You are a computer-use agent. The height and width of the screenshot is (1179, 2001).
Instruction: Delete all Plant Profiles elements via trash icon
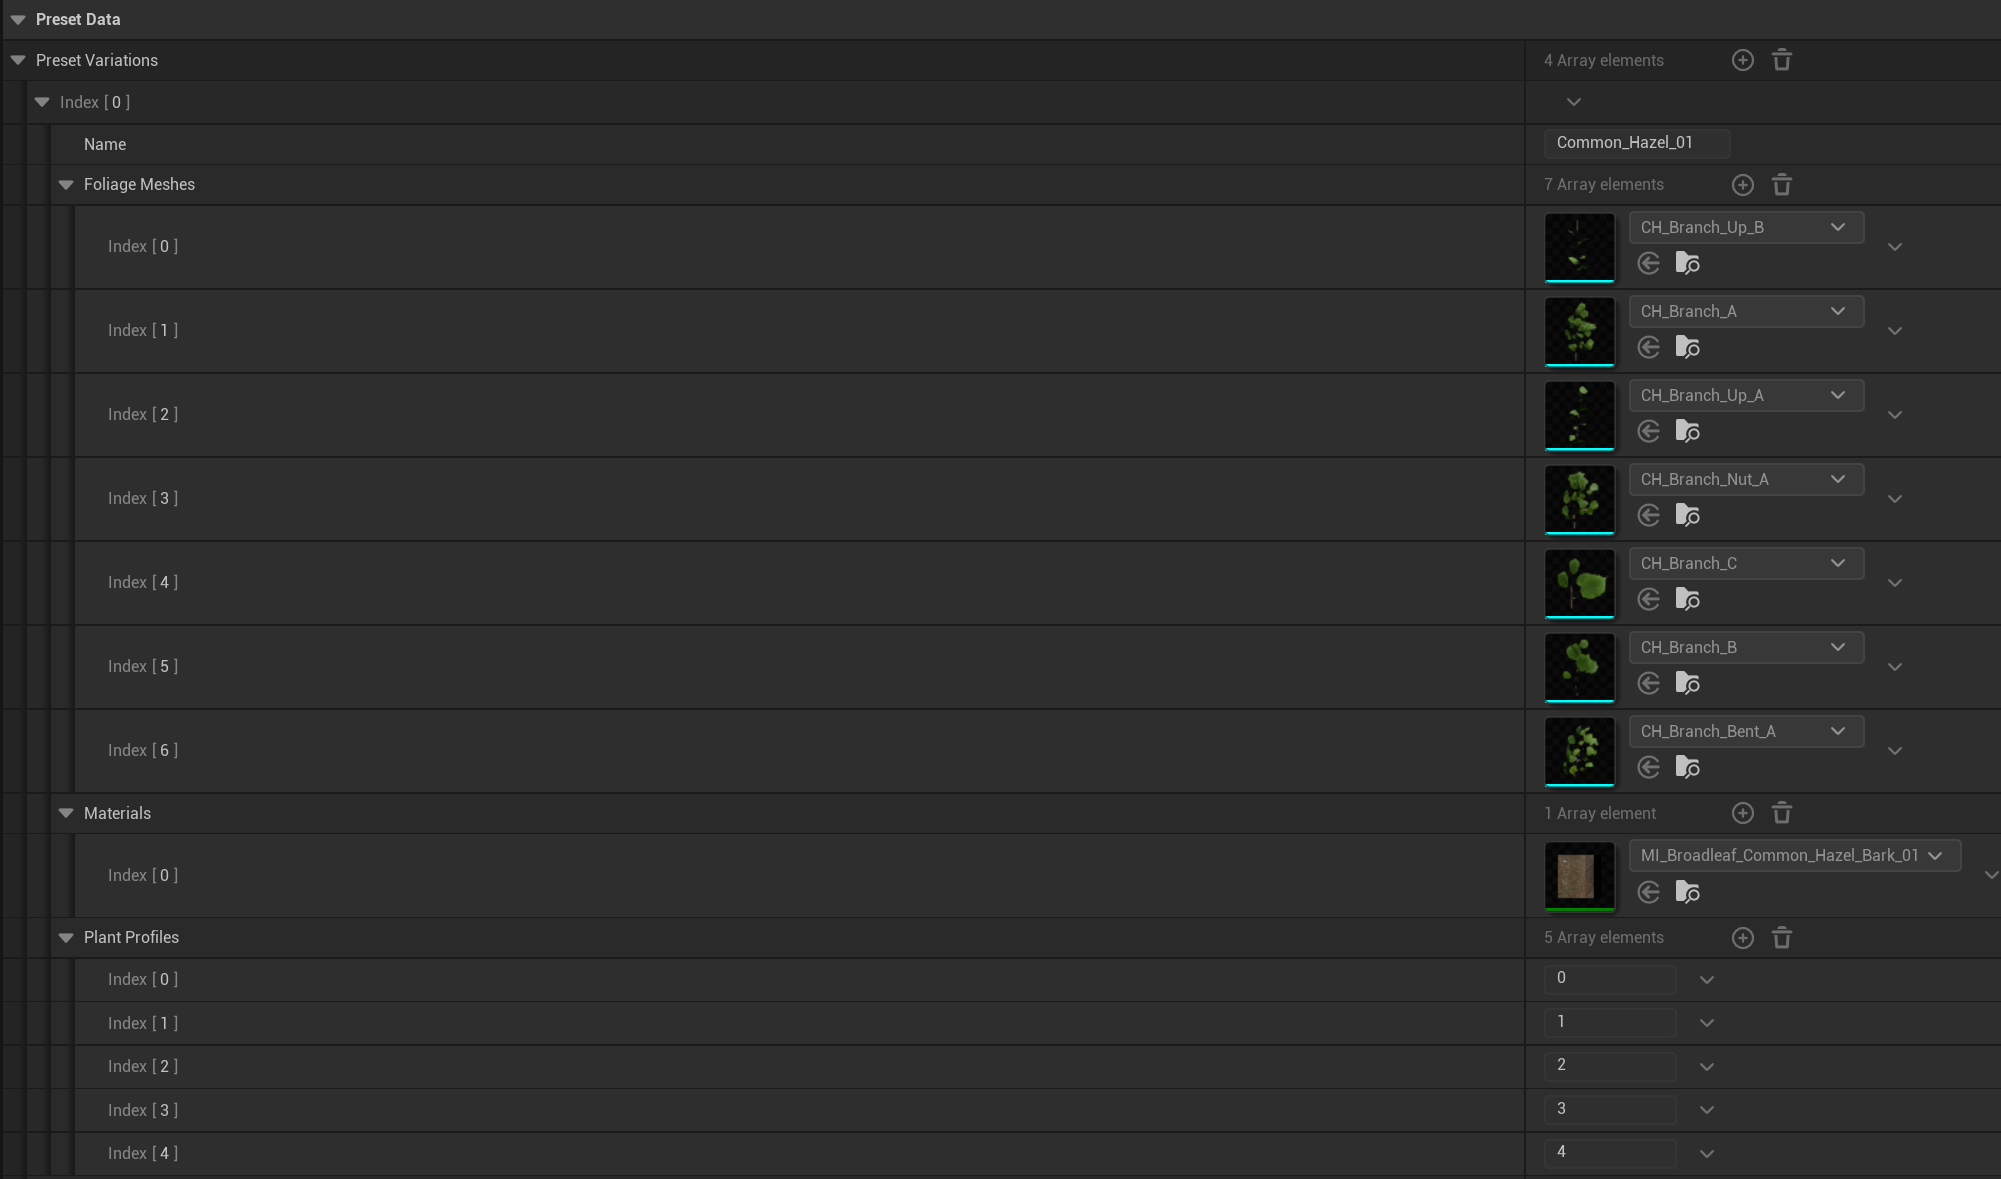pyautogui.click(x=1781, y=938)
